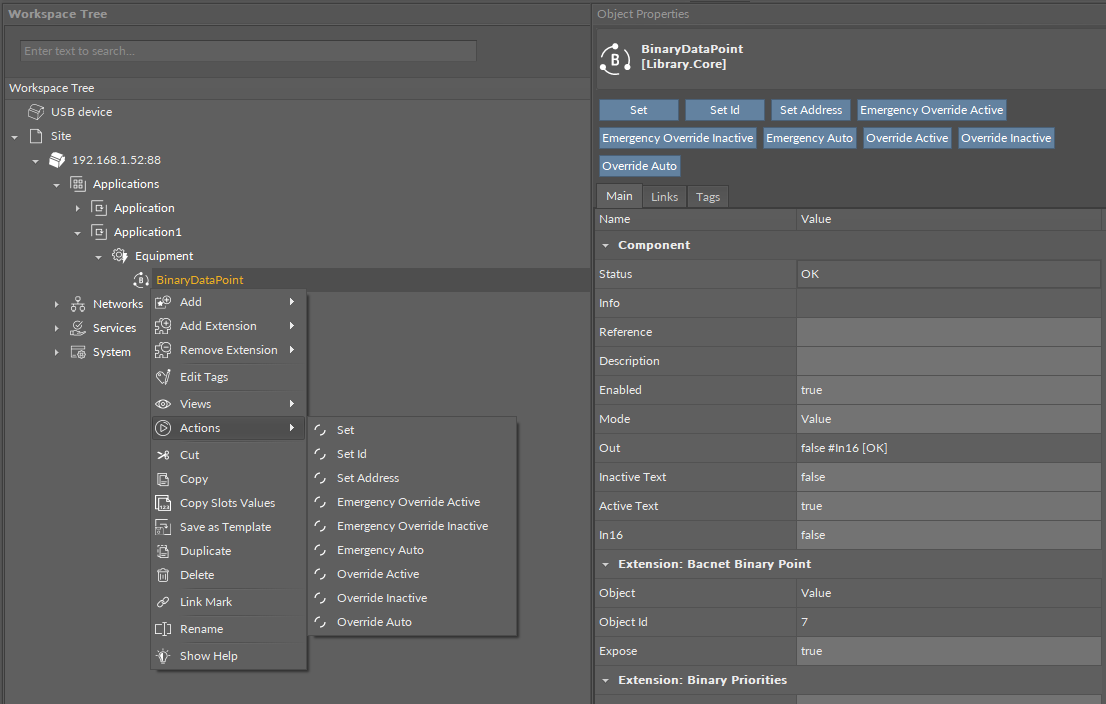Collapse Extension: Bacnet Binary Point section
Screen dimensions: 1106x704
pyautogui.click(x=605, y=564)
